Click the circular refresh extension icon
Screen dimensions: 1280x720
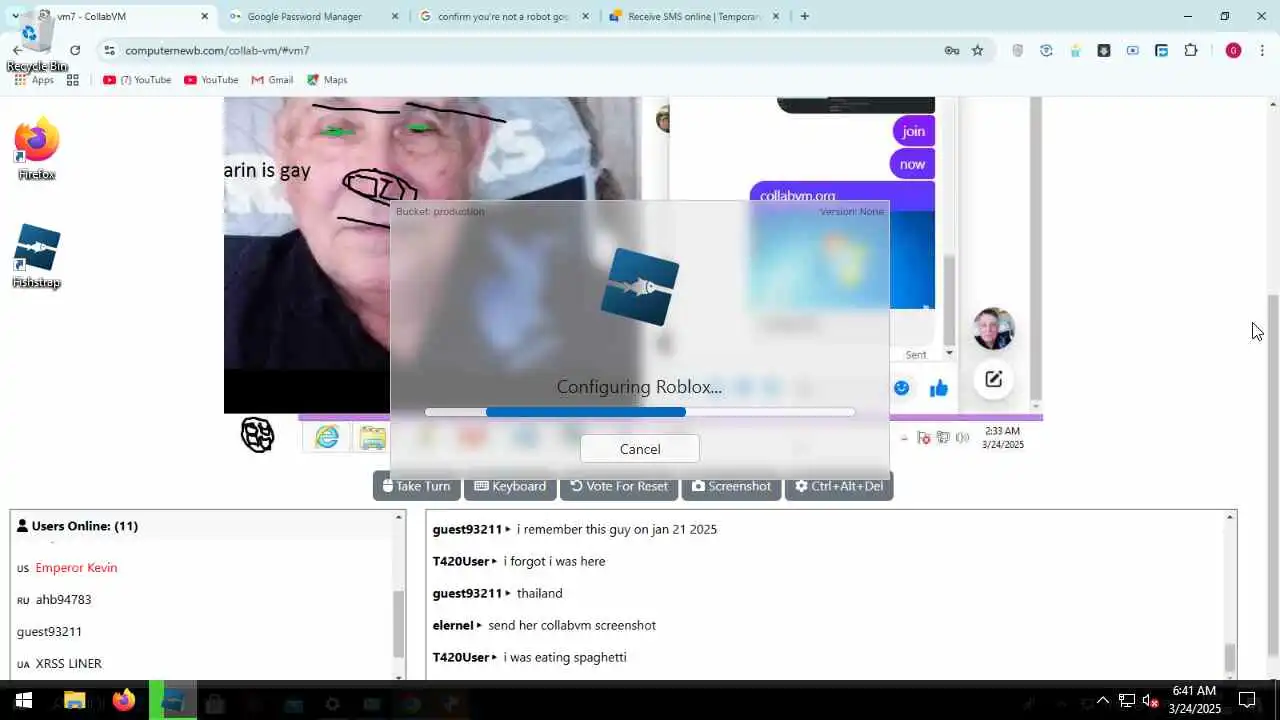tap(1046, 50)
